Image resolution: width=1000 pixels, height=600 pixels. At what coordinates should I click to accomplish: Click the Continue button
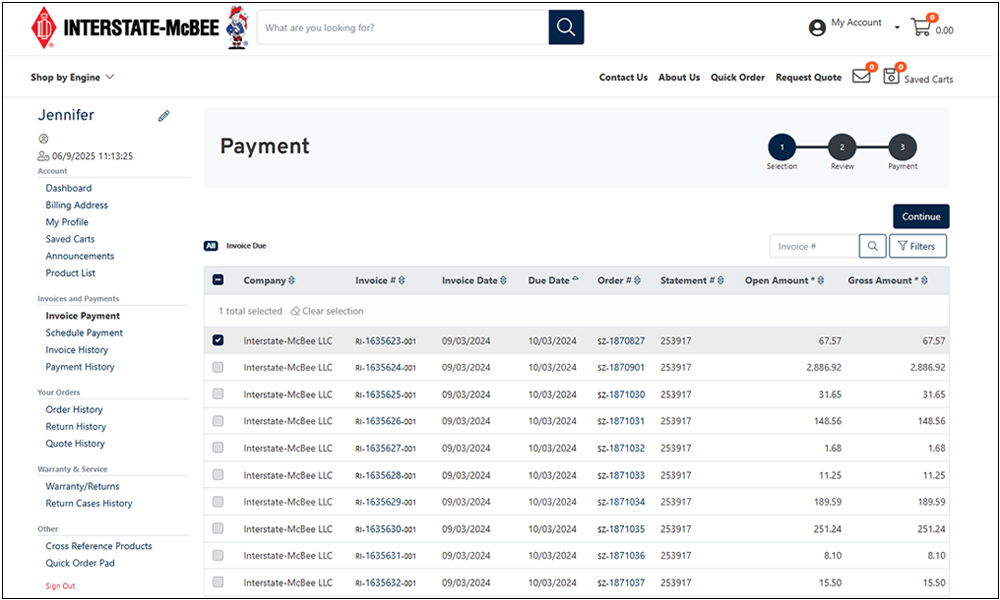[x=921, y=216]
